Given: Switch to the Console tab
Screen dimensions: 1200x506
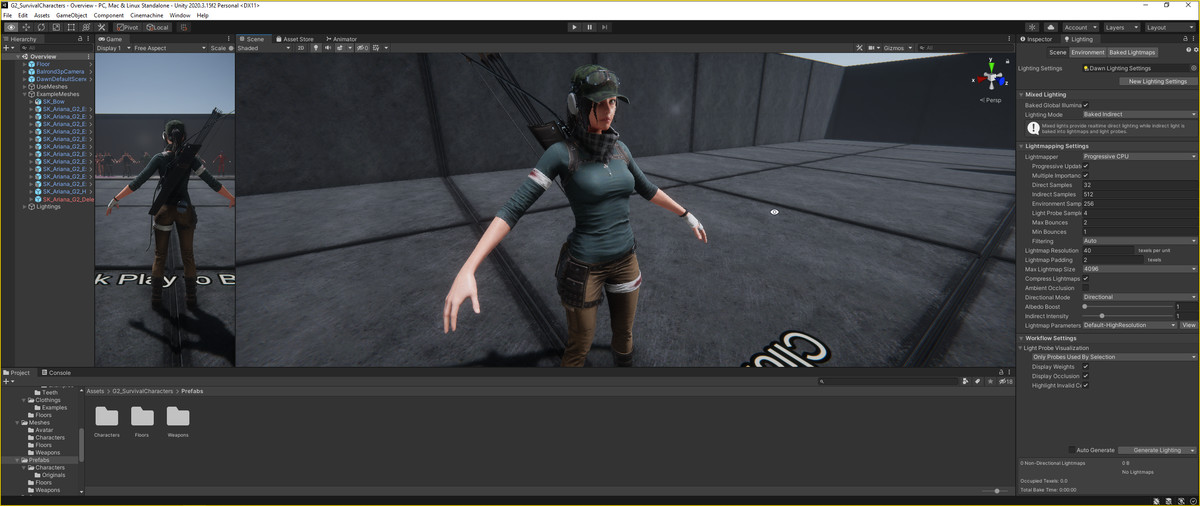Looking at the screenshot, I should (x=56, y=373).
